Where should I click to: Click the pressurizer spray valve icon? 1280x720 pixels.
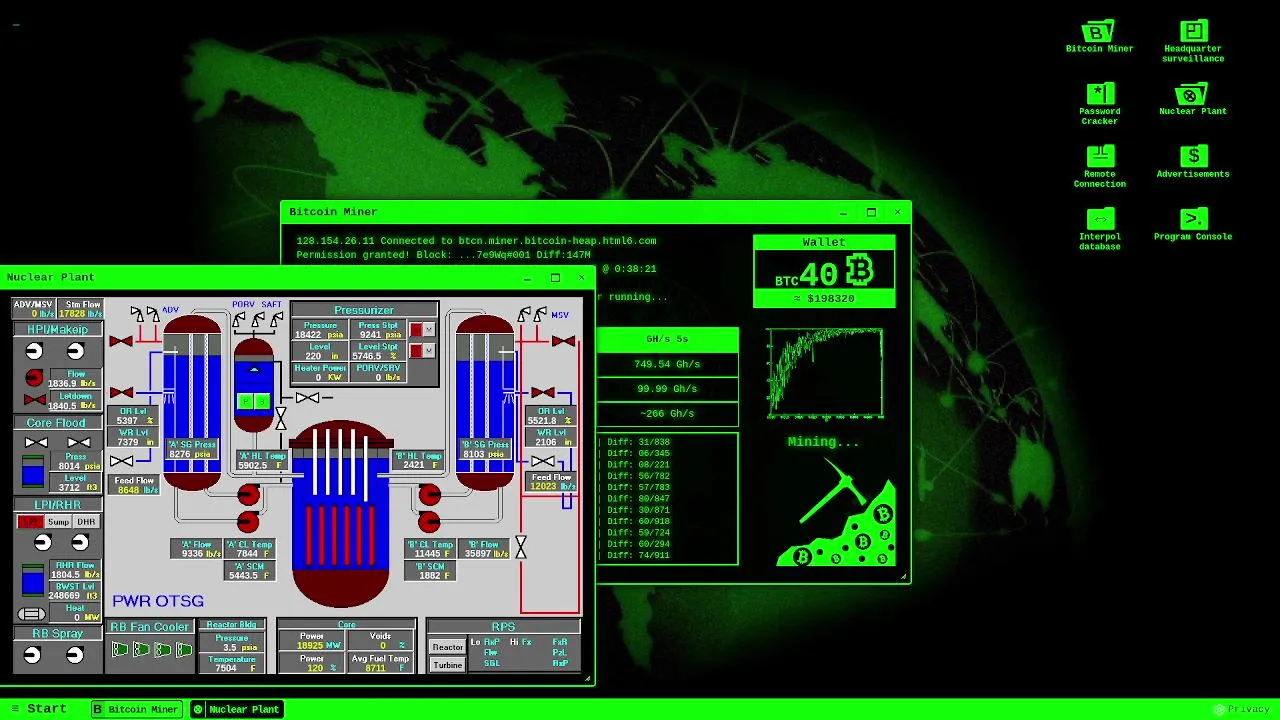pos(307,397)
